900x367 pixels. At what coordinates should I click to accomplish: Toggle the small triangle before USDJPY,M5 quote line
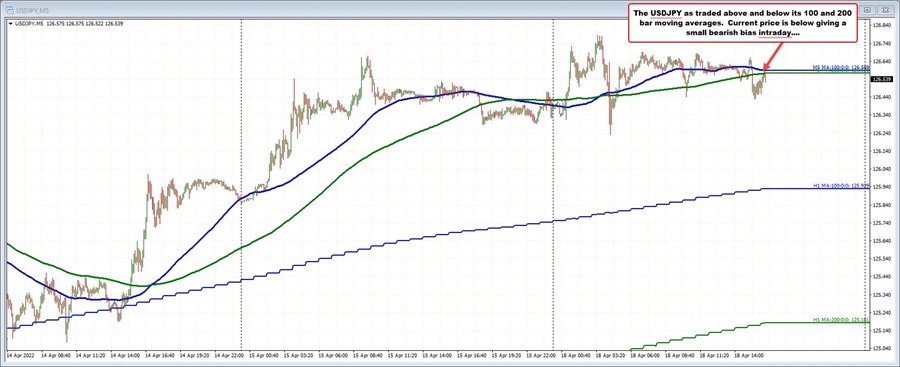[x=9, y=24]
